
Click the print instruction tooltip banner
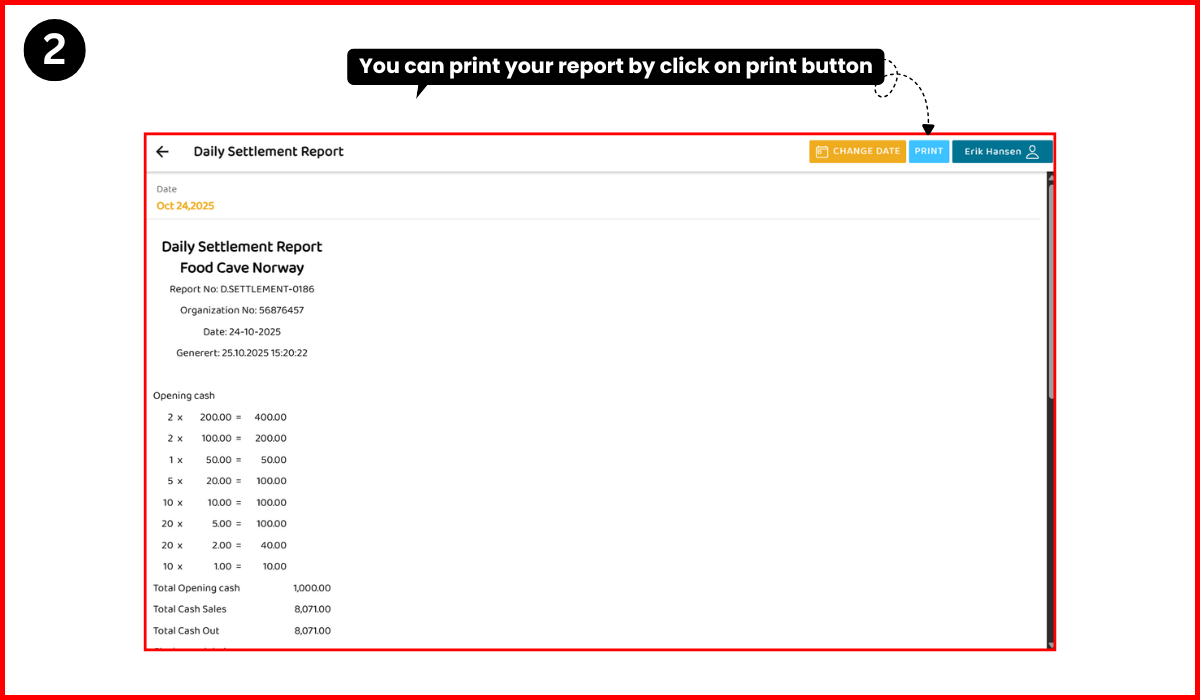click(x=615, y=67)
